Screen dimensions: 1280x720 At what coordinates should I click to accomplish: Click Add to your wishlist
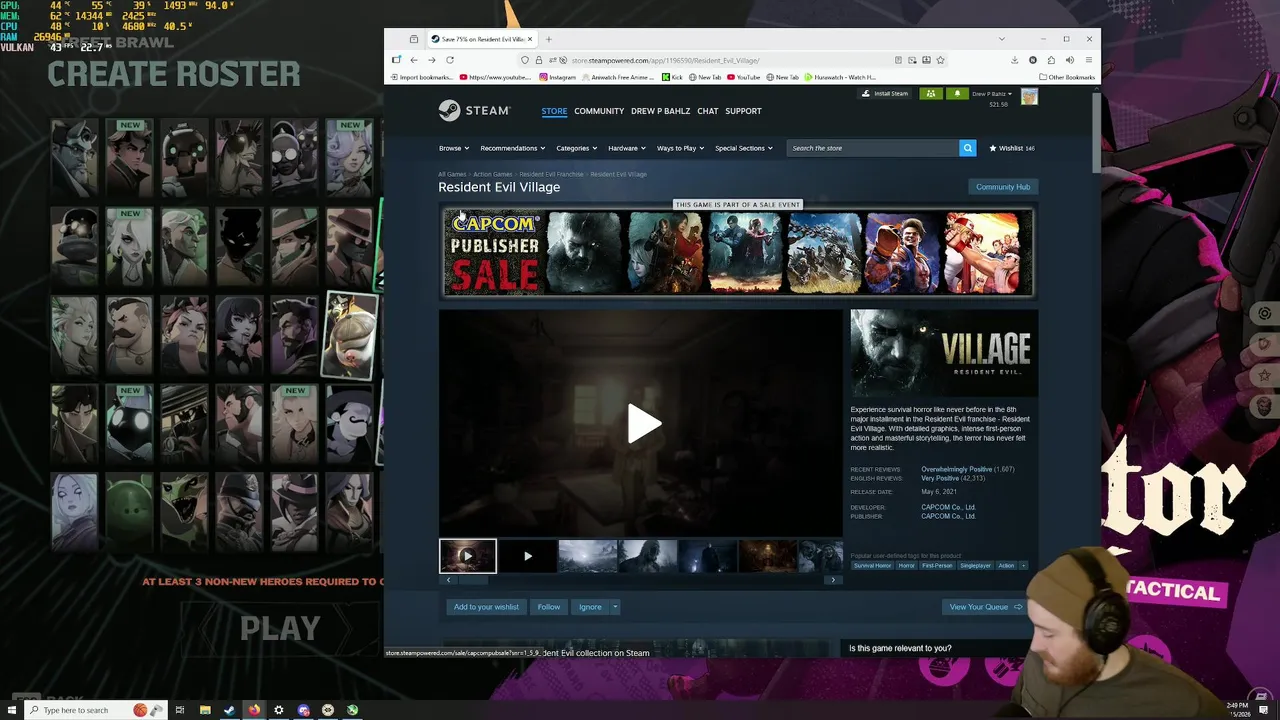click(x=486, y=607)
